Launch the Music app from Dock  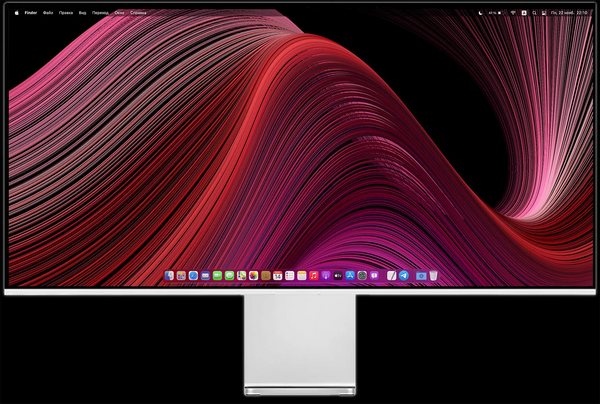click(x=314, y=275)
